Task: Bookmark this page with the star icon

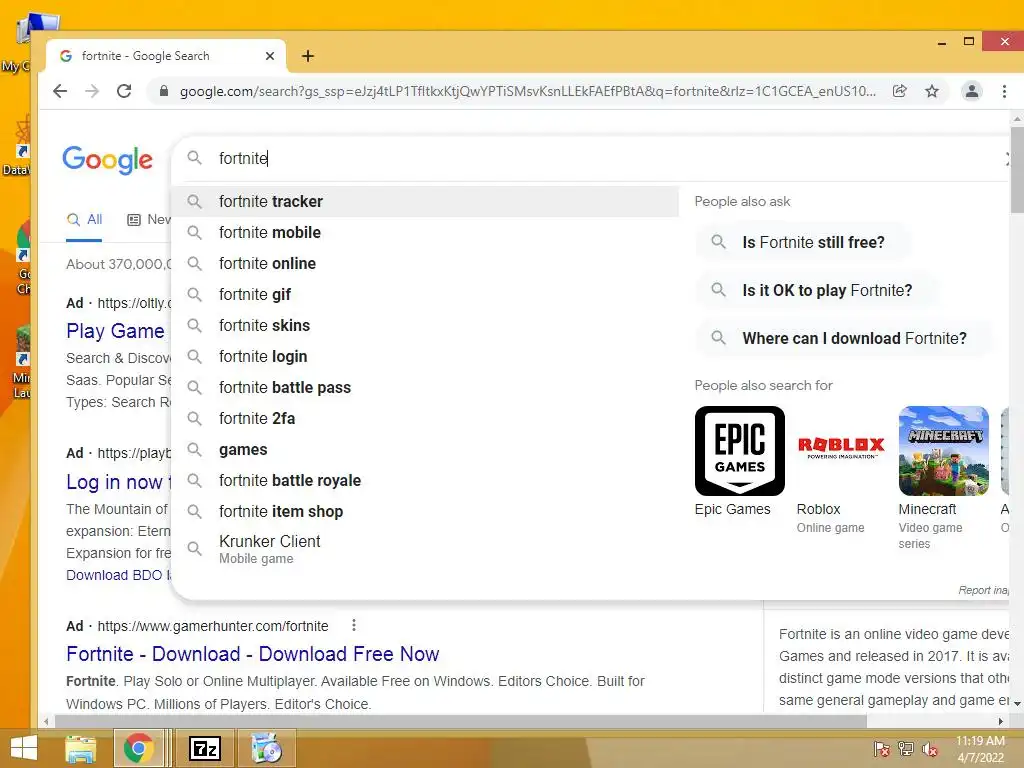Action: pyautogui.click(x=932, y=91)
